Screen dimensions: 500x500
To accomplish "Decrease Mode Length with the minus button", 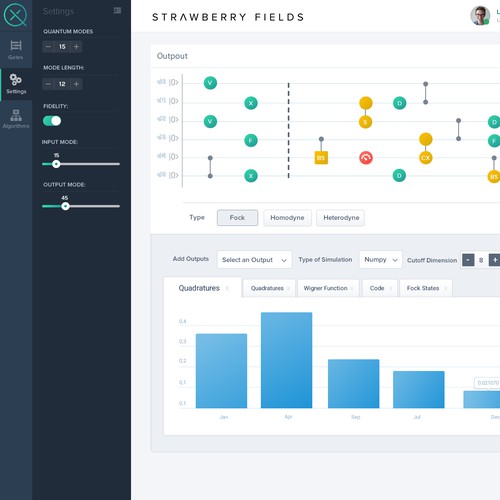I will pos(48,84).
